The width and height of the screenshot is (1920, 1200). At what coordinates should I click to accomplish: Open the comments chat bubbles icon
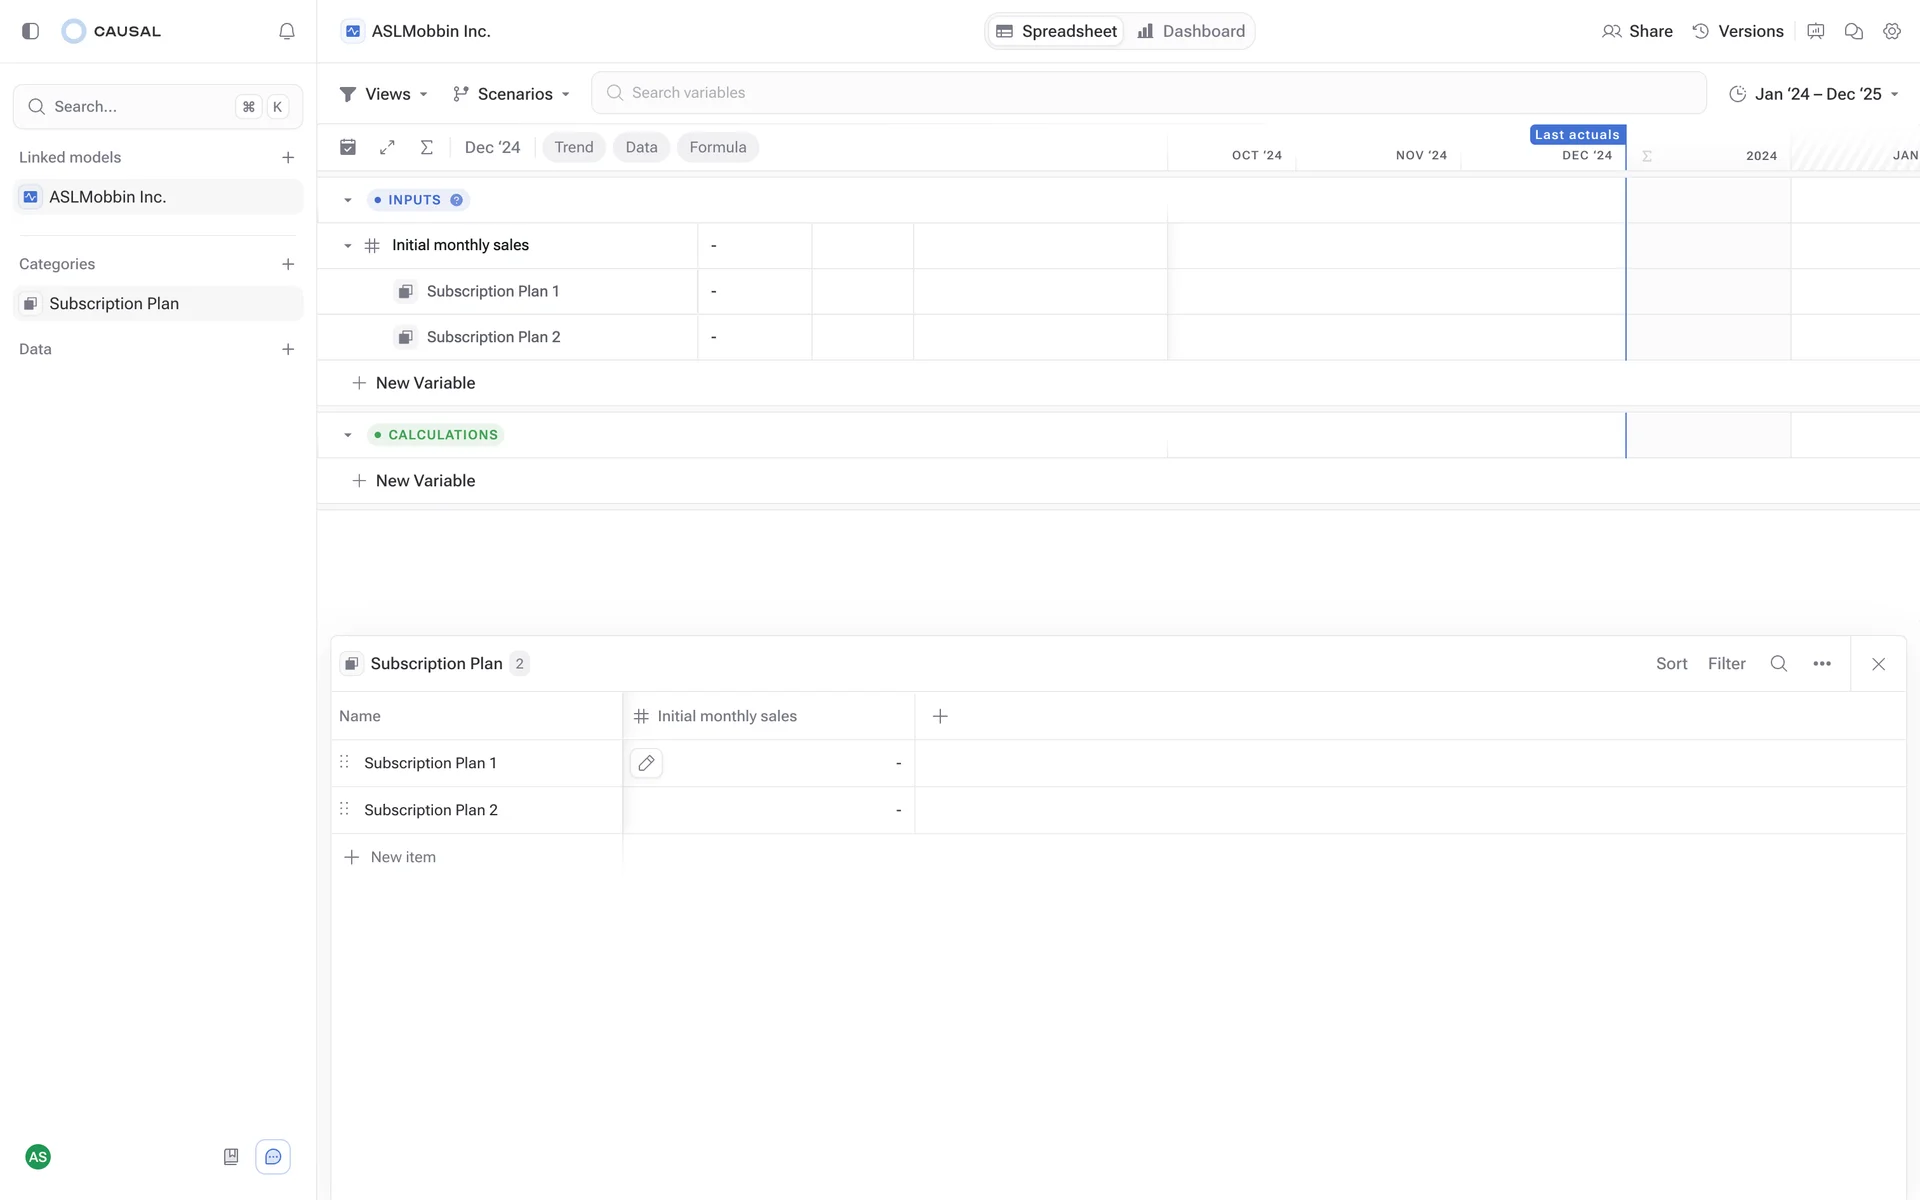pyautogui.click(x=1853, y=31)
